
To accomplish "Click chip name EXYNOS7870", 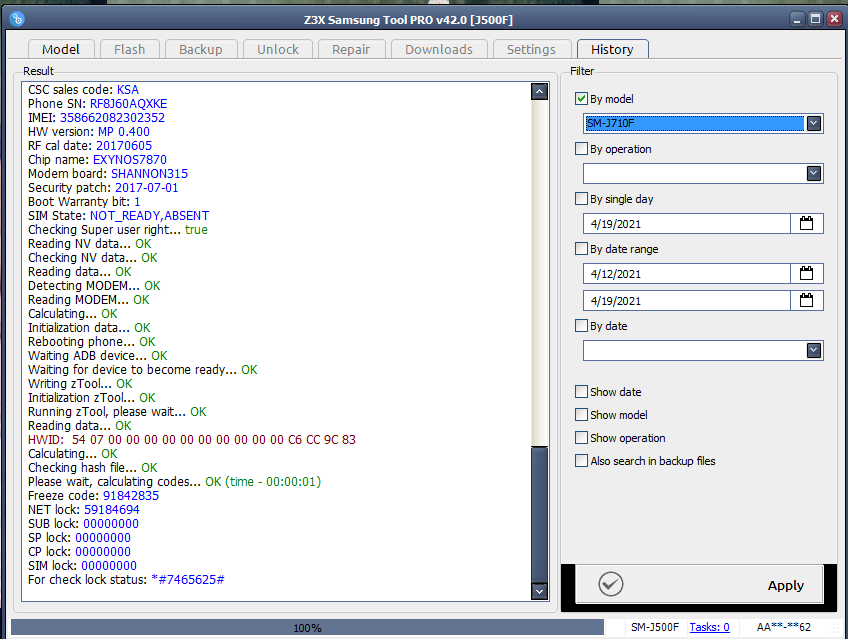I will click(130, 159).
